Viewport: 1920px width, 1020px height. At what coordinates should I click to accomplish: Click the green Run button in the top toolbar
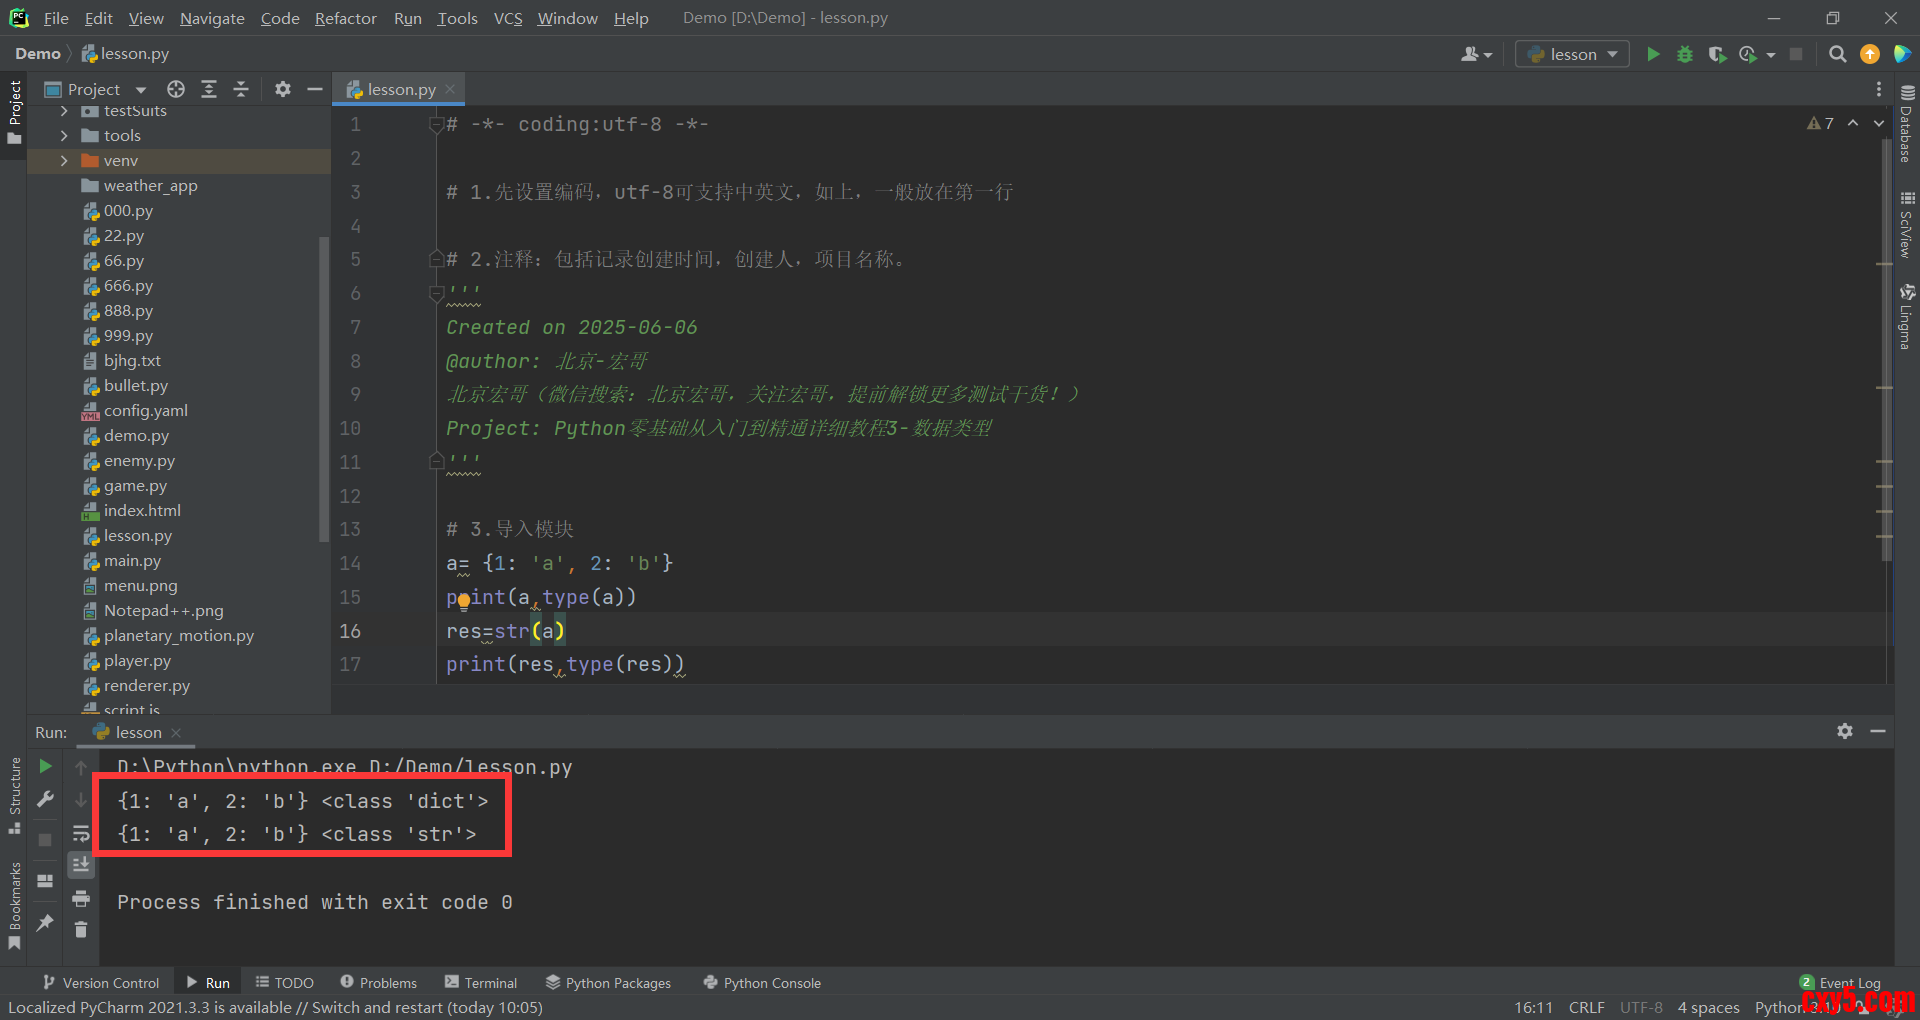[1653, 54]
